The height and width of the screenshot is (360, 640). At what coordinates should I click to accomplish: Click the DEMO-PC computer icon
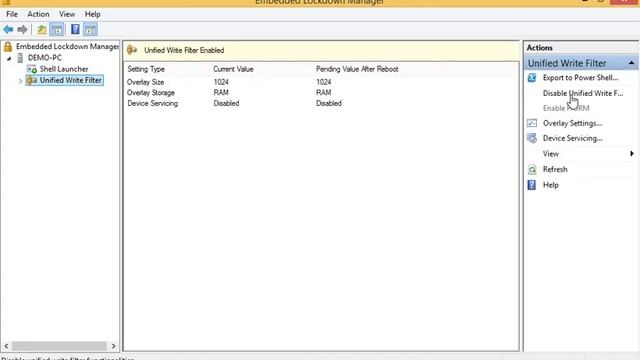pyautogui.click(x=20, y=58)
